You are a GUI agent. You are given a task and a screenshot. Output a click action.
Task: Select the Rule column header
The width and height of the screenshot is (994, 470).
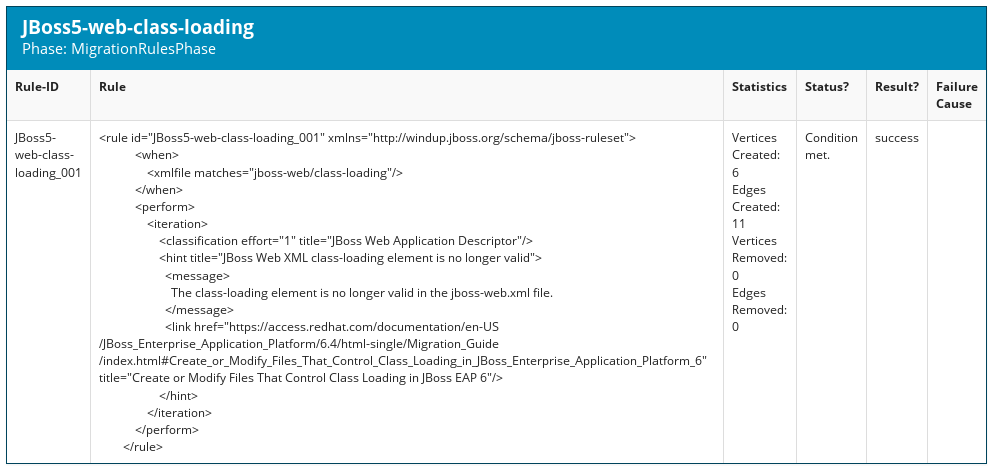112,87
